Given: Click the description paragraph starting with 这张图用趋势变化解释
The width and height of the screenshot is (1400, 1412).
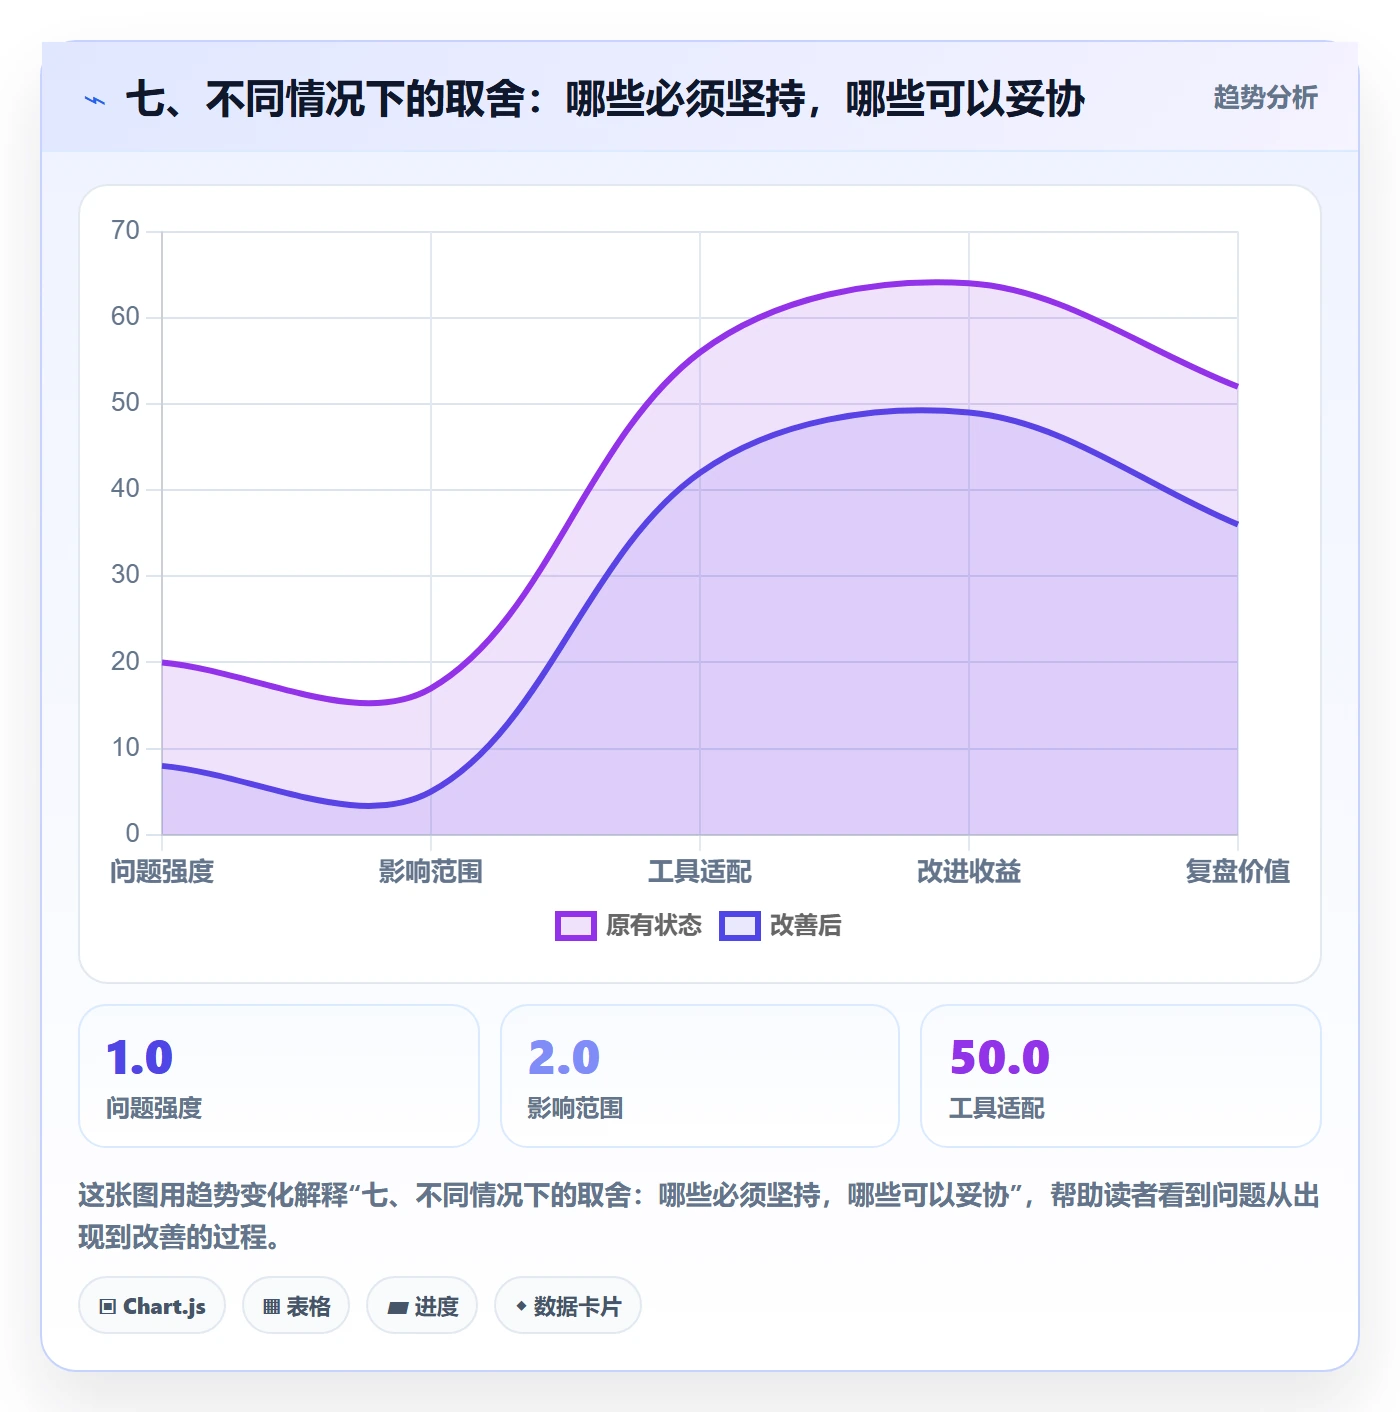Looking at the screenshot, I should 699,1216.
